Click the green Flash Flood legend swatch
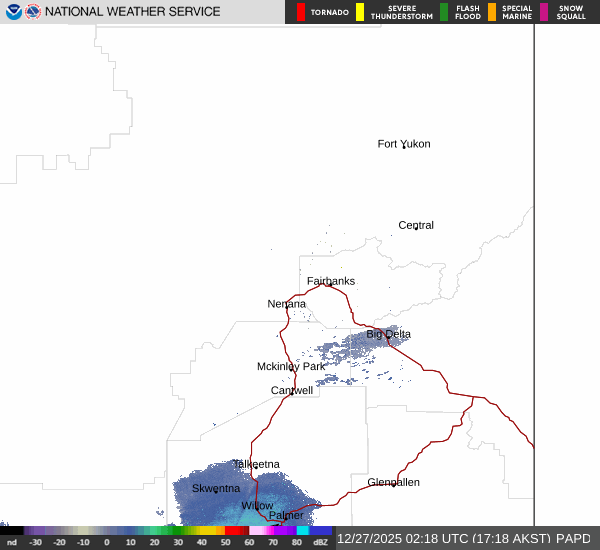The width and height of the screenshot is (600, 550). pyautogui.click(x=444, y=12)
